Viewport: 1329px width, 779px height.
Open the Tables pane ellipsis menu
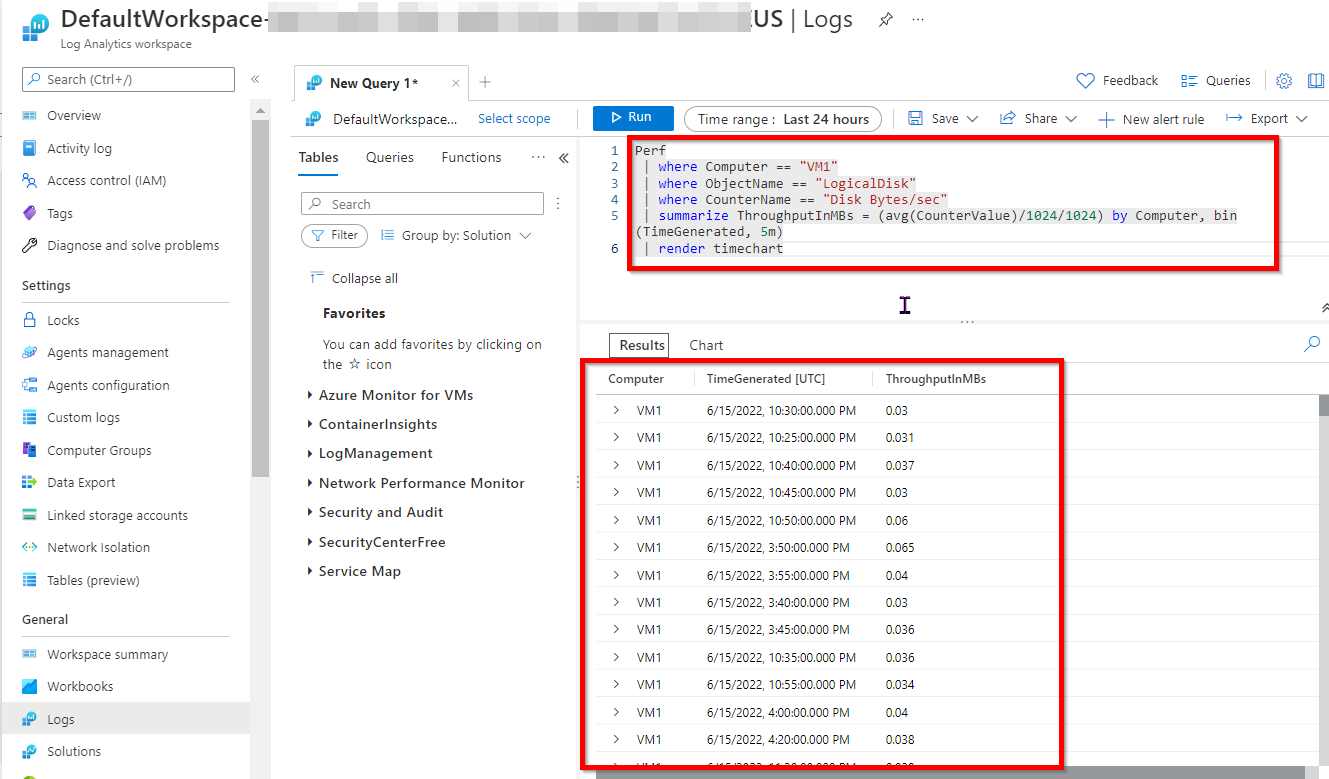538,157
